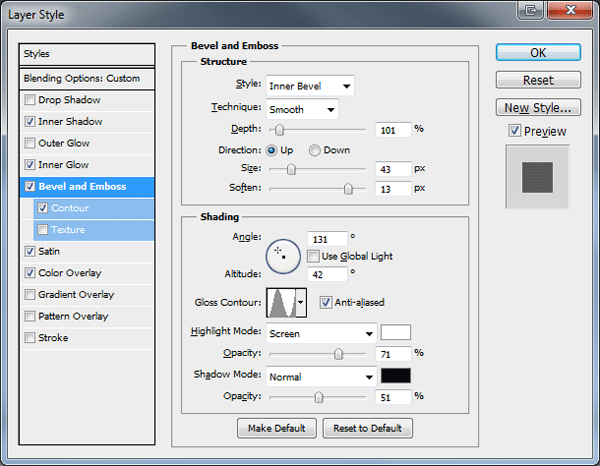Uncheck the Inner Glow checkbox

tap(29, 165)
